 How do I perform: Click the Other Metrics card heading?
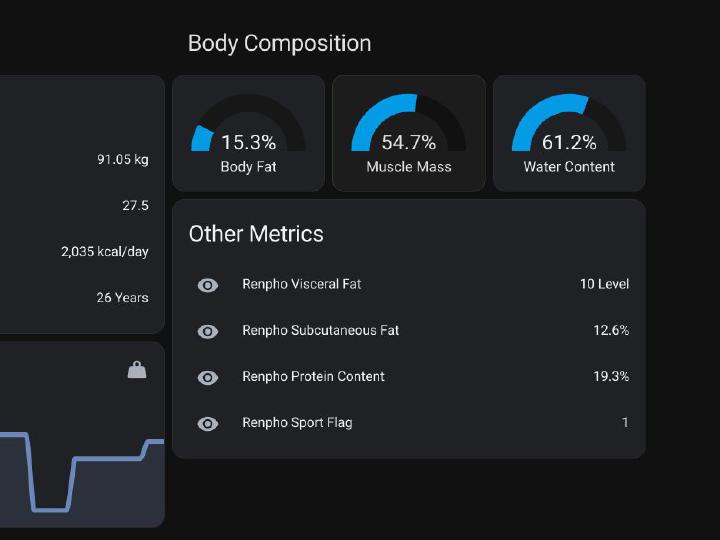click(256, 234)
